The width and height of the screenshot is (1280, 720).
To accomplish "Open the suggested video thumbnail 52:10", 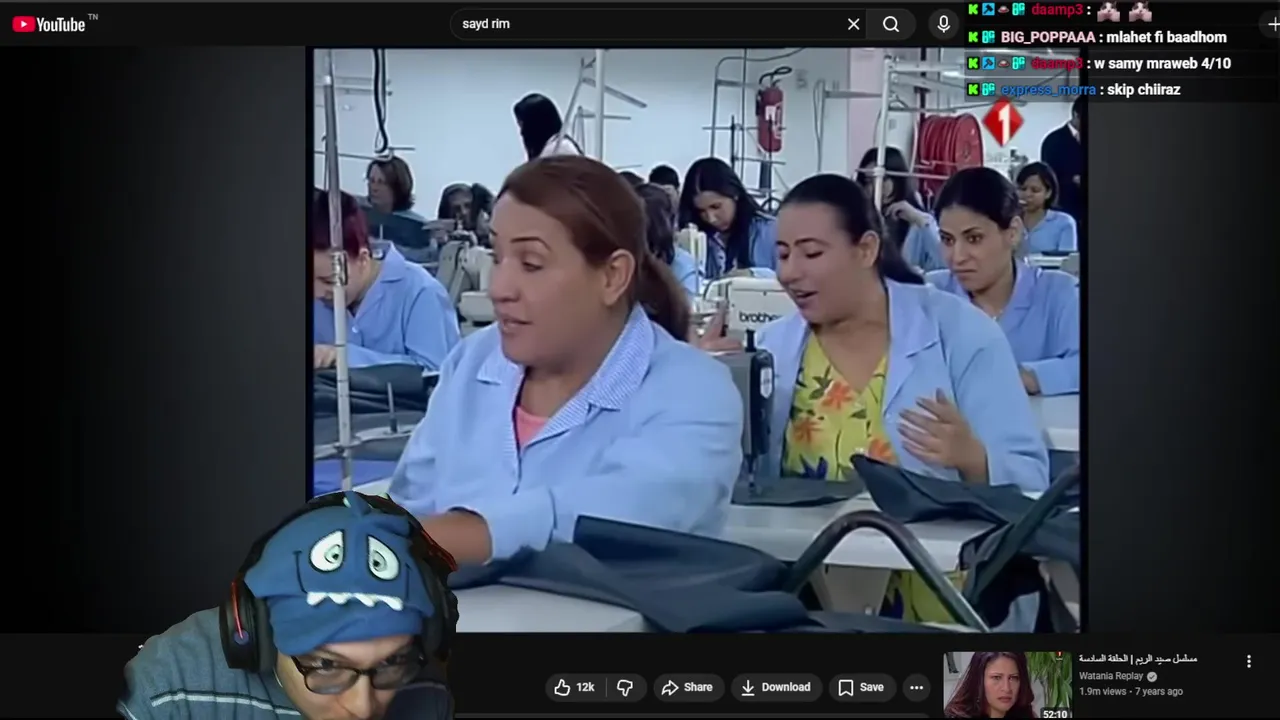I will 1007,685.
